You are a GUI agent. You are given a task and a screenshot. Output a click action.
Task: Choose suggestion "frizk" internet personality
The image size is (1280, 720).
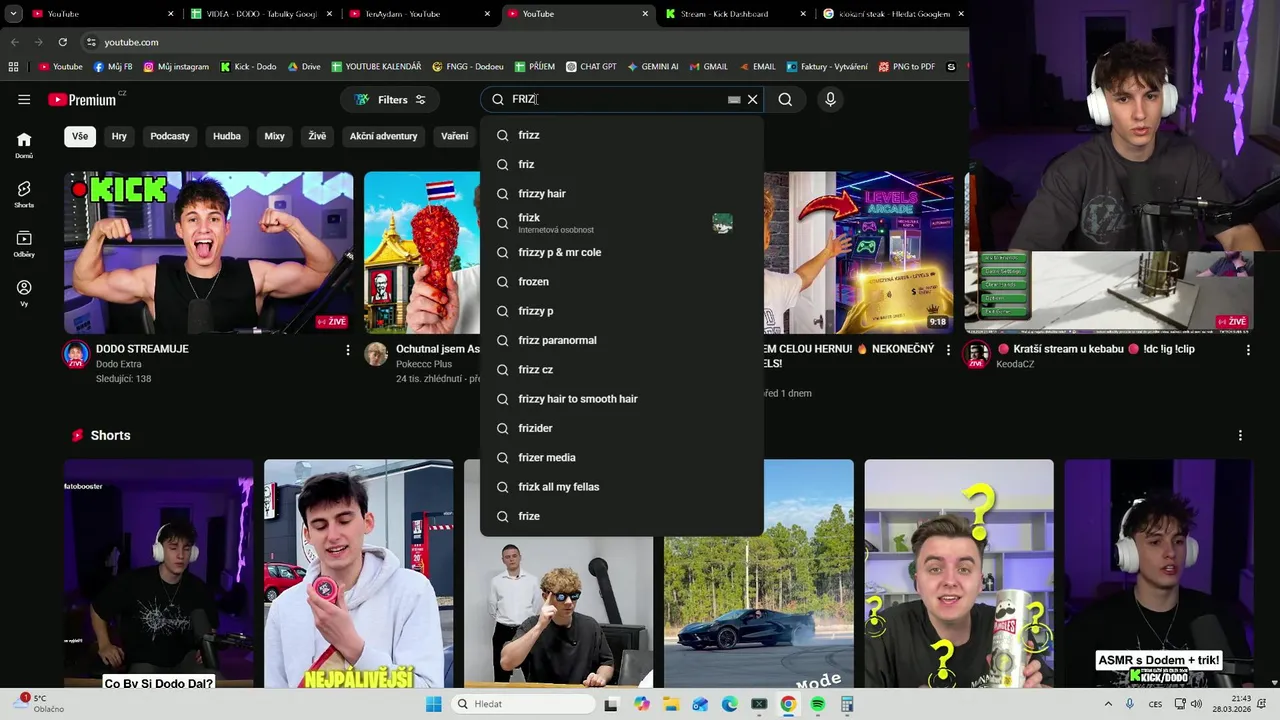click(x=621, y=223)
